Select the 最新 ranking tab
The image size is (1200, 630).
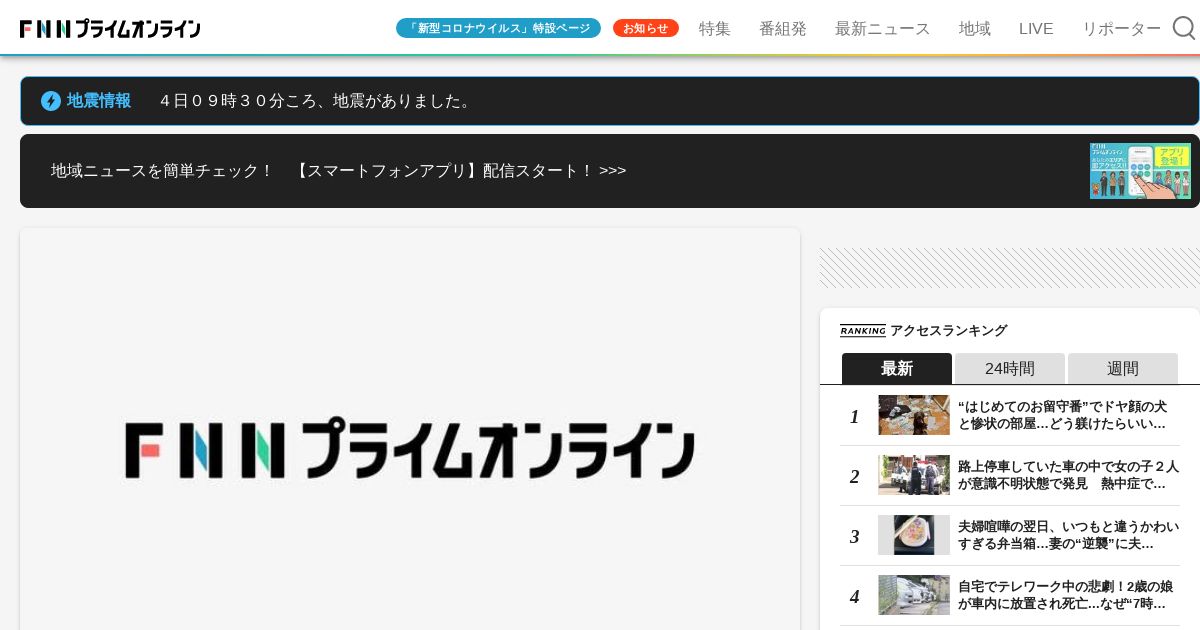click(897, 368)
